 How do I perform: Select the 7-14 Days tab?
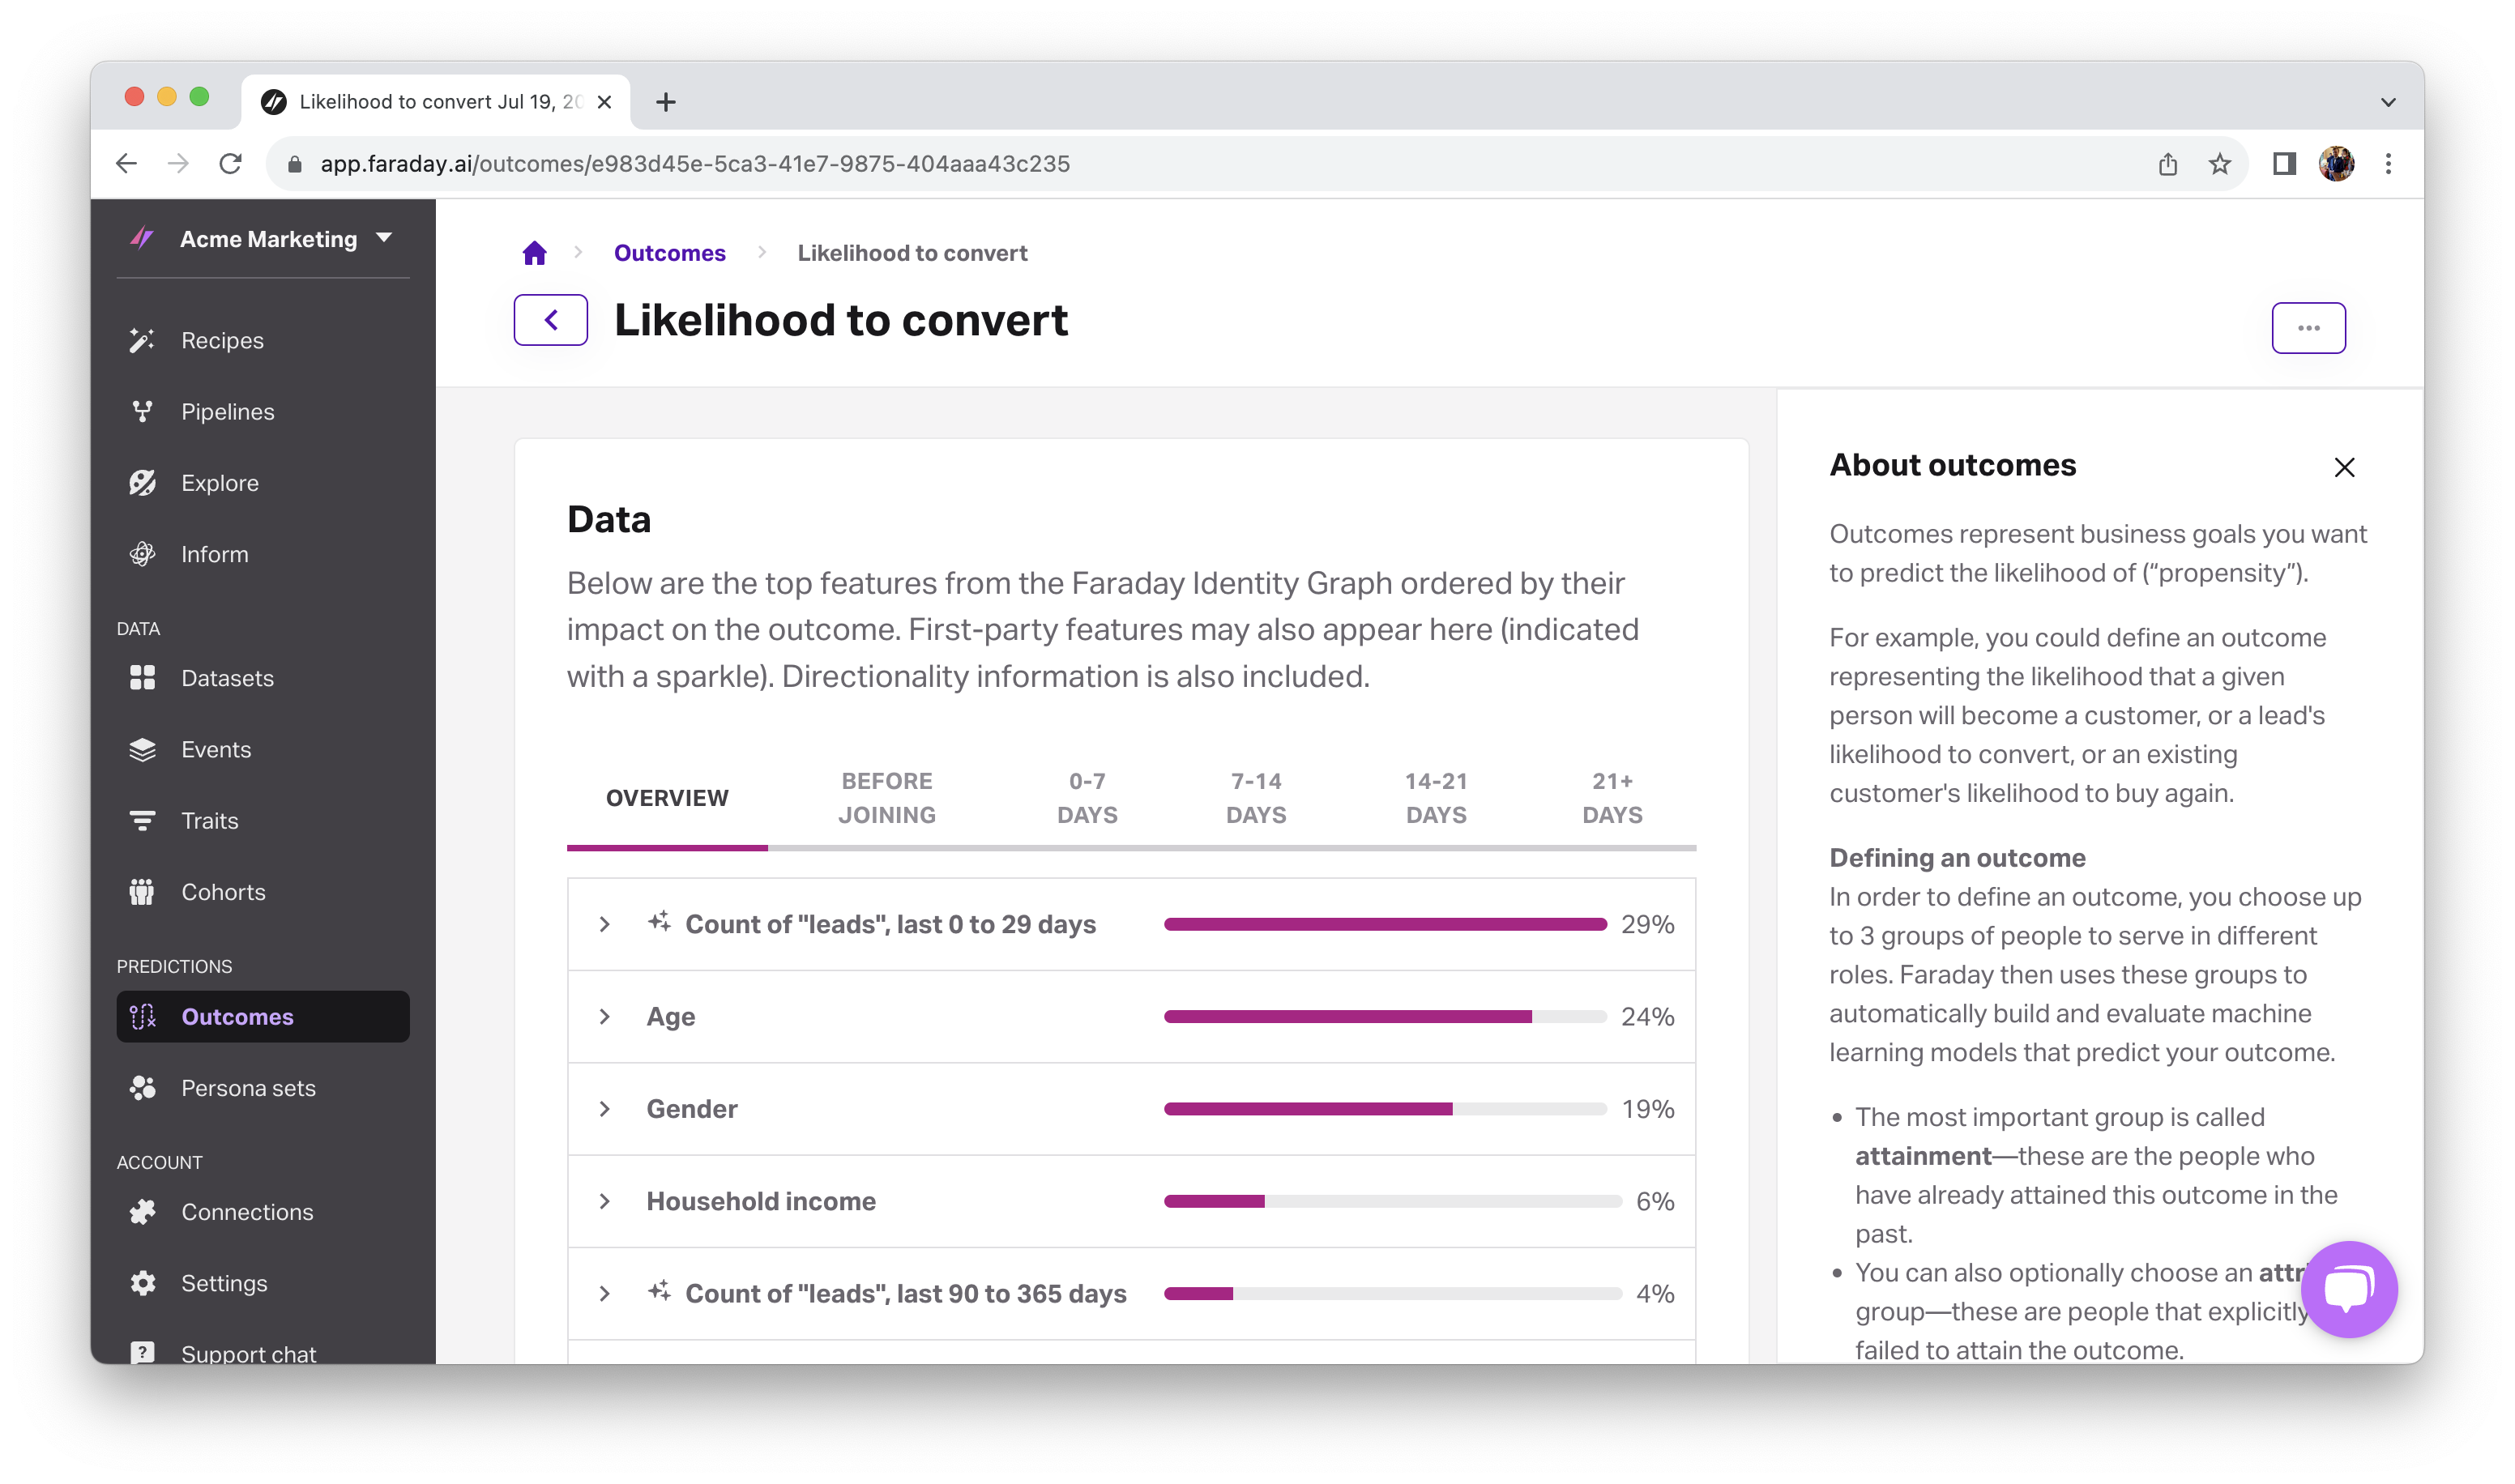point(1255,798)
